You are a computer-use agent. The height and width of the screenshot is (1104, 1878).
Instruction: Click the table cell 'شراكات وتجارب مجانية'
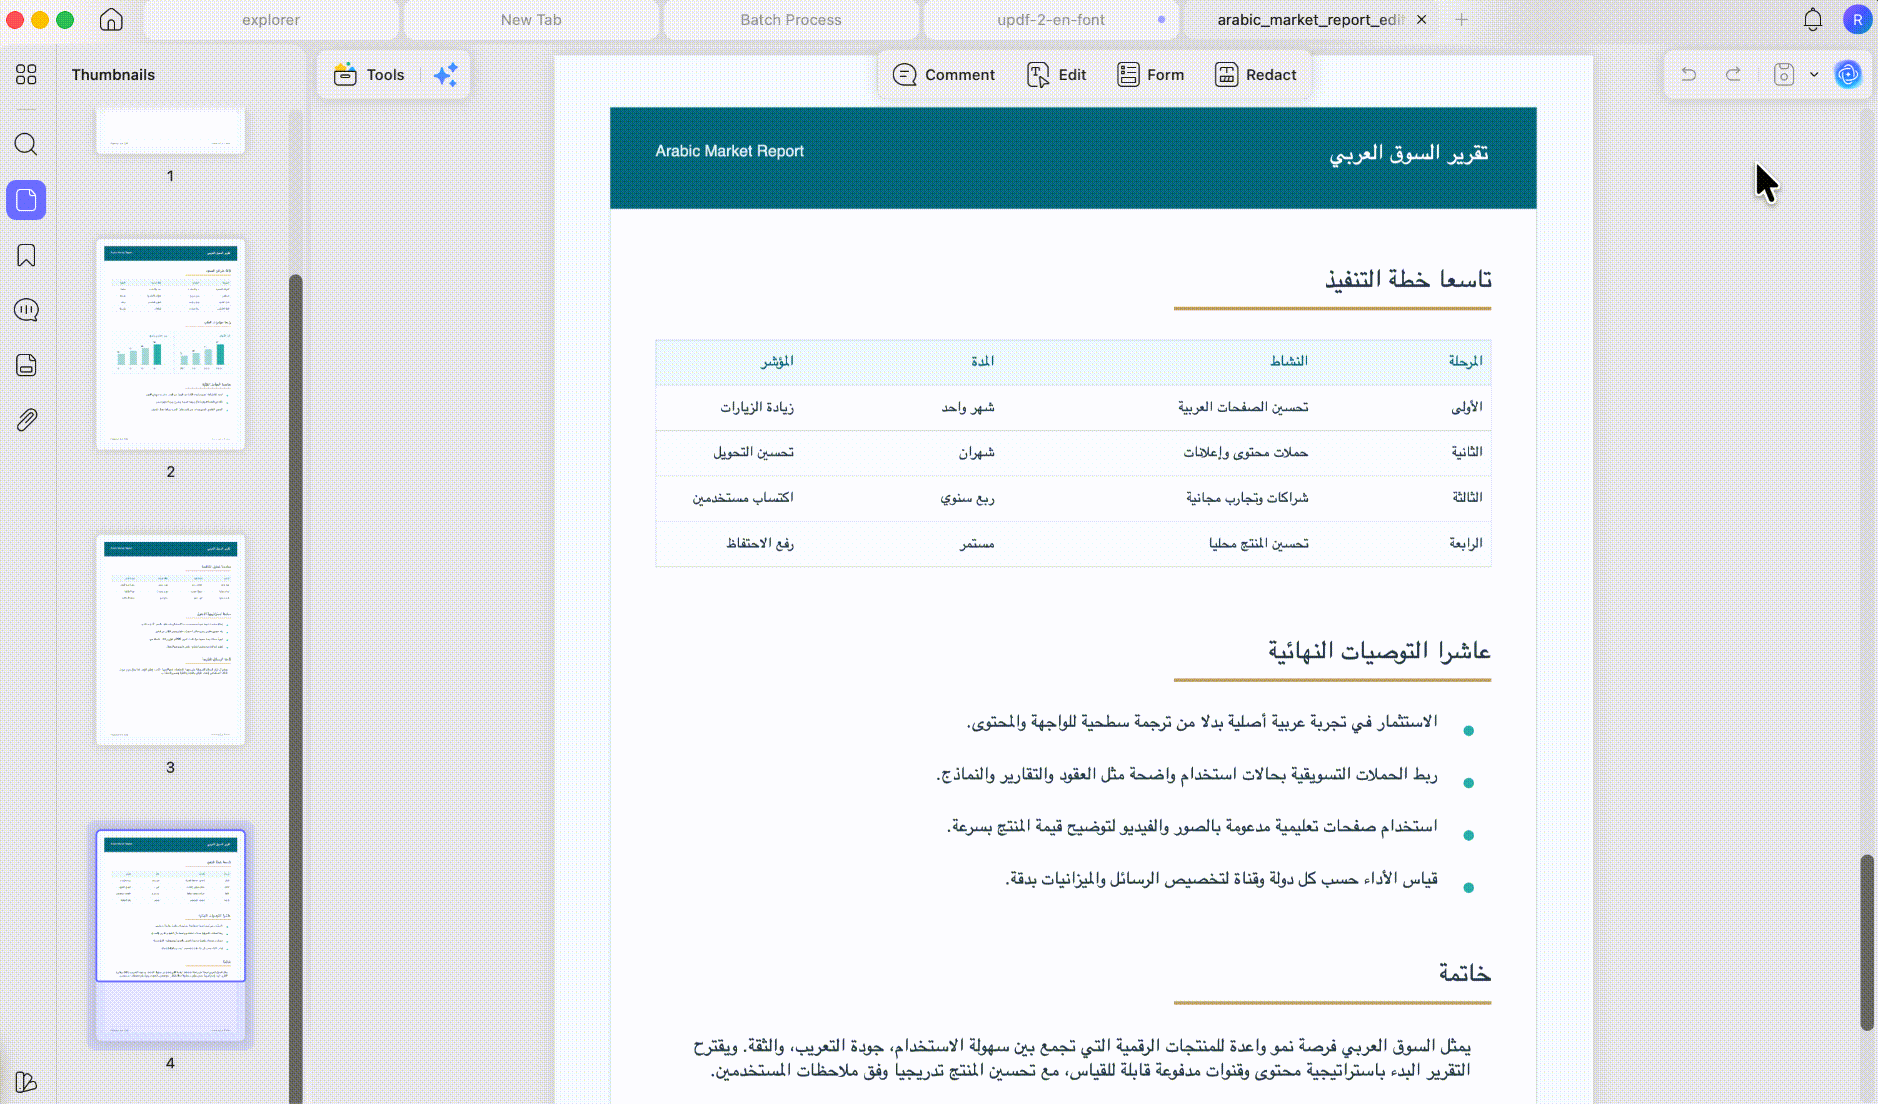click(x=1247, y=497)
